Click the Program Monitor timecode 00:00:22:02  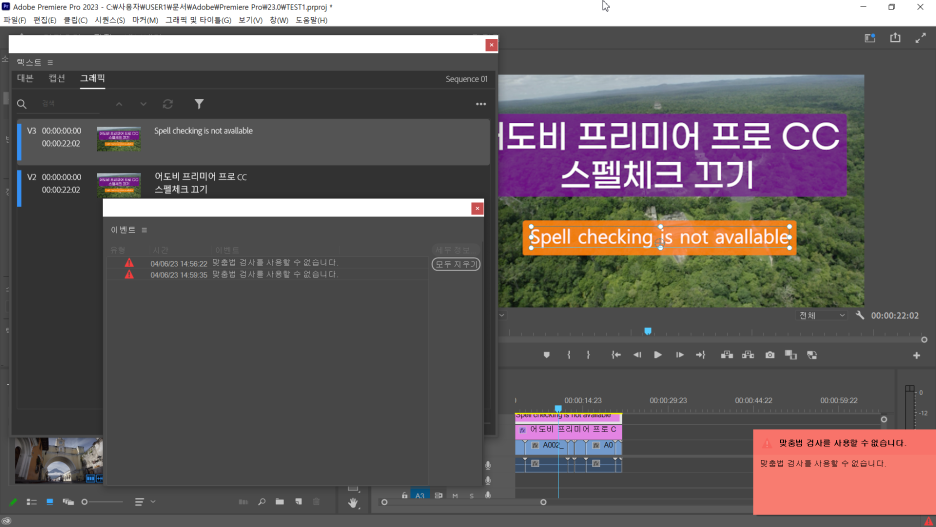894,315
